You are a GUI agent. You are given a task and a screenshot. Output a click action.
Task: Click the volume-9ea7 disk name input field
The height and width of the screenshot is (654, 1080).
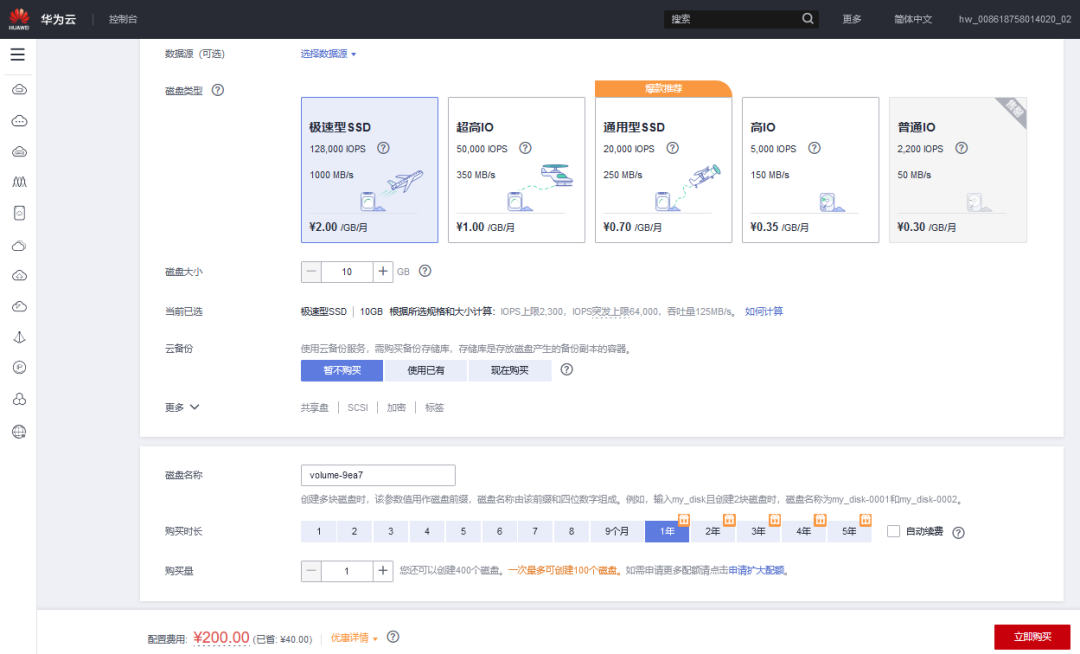coord(378,475)
